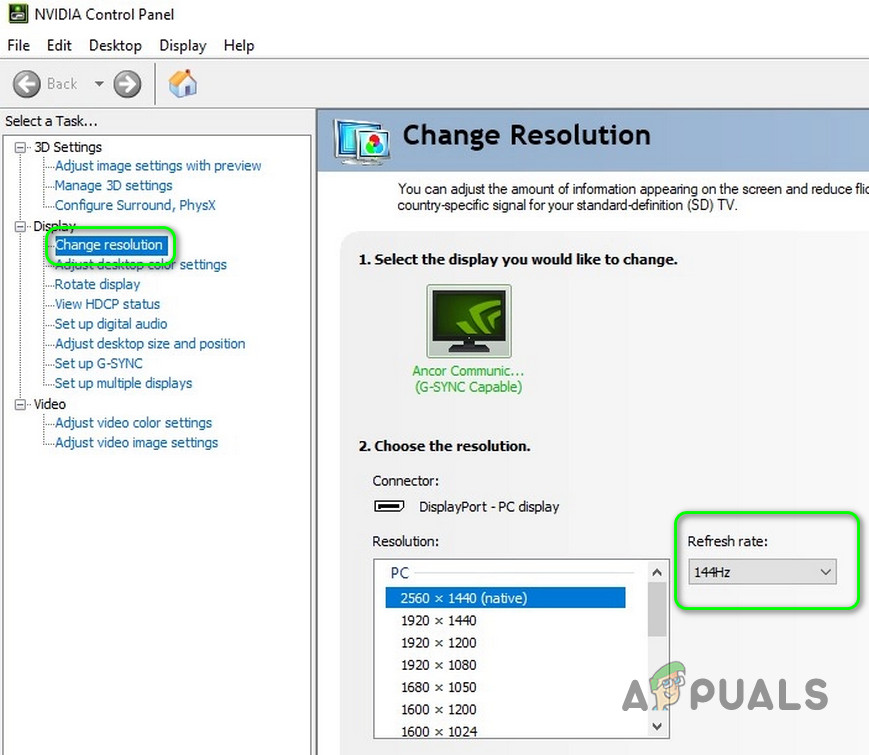869x755 pixels.
Task: Open View HDCP status
Action: (x=108, y=304)
